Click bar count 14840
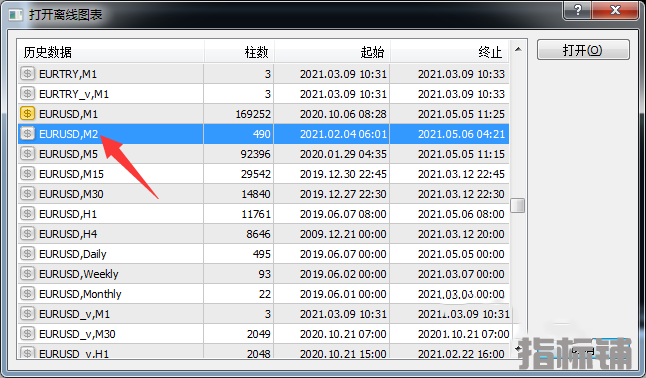 [x=256, y=194]
